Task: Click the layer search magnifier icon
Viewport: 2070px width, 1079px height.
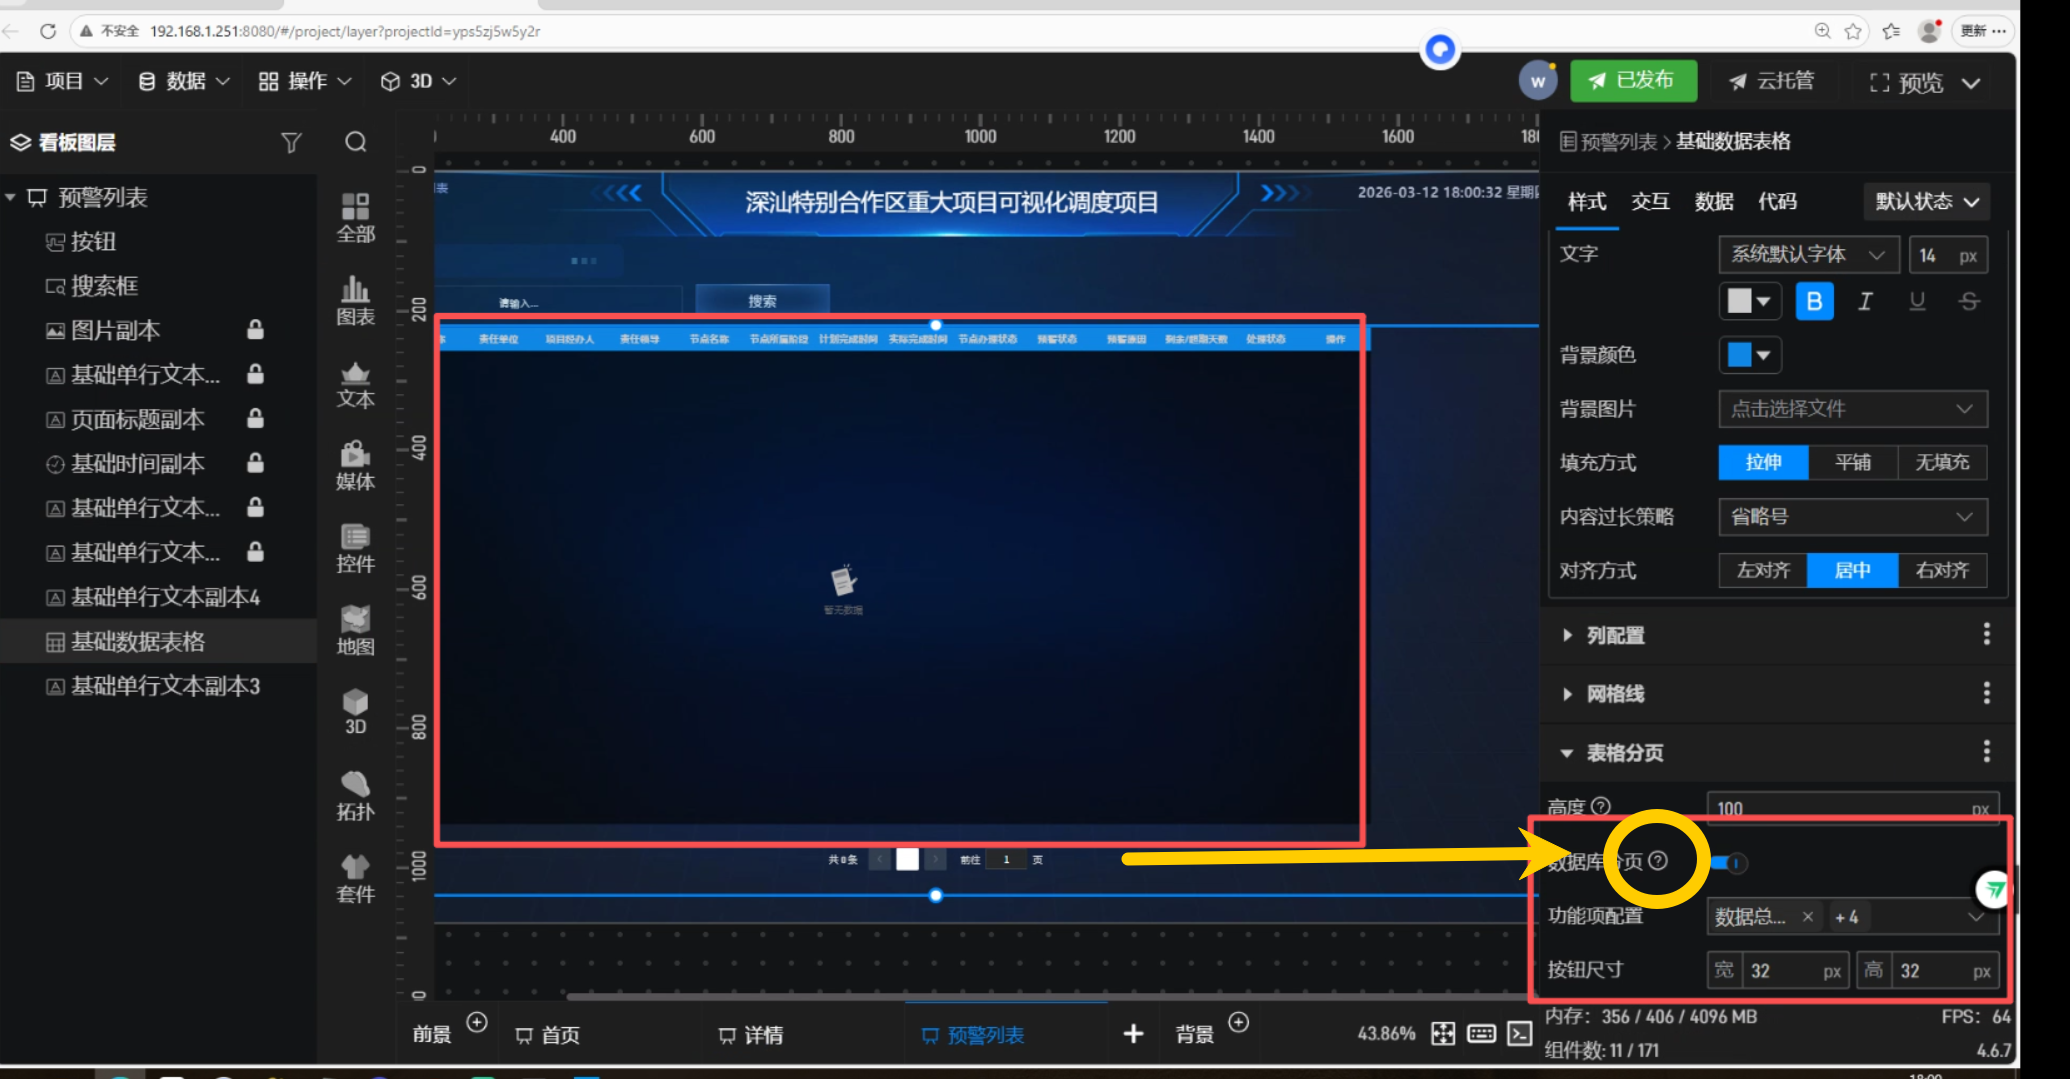Action: click(x=355, y=142)
